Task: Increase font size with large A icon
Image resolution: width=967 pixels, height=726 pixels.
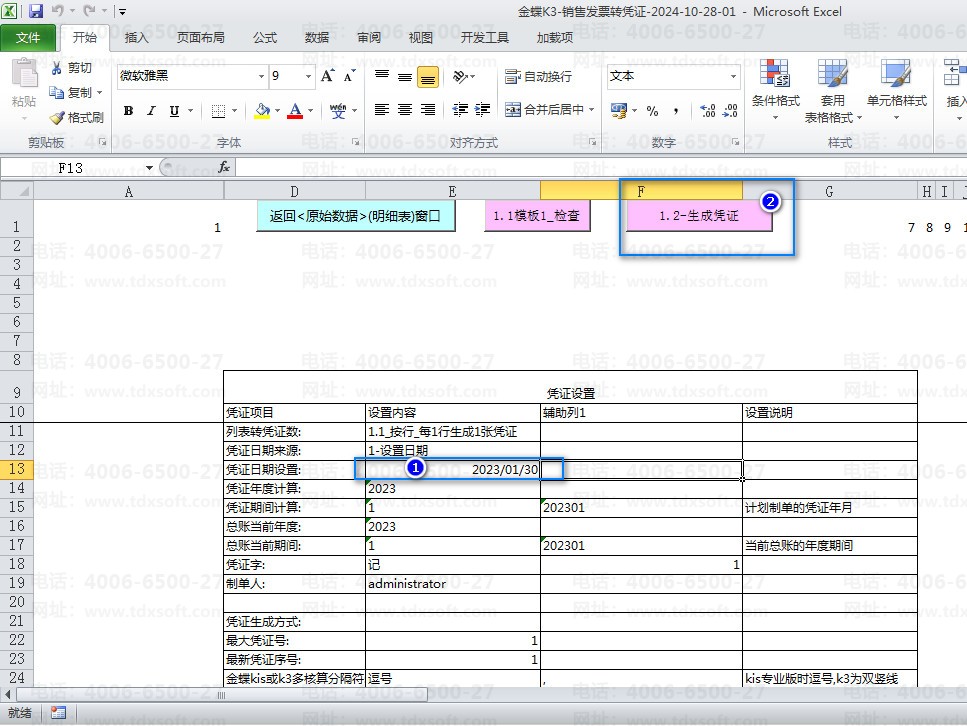Action: (x=327, y=76)
